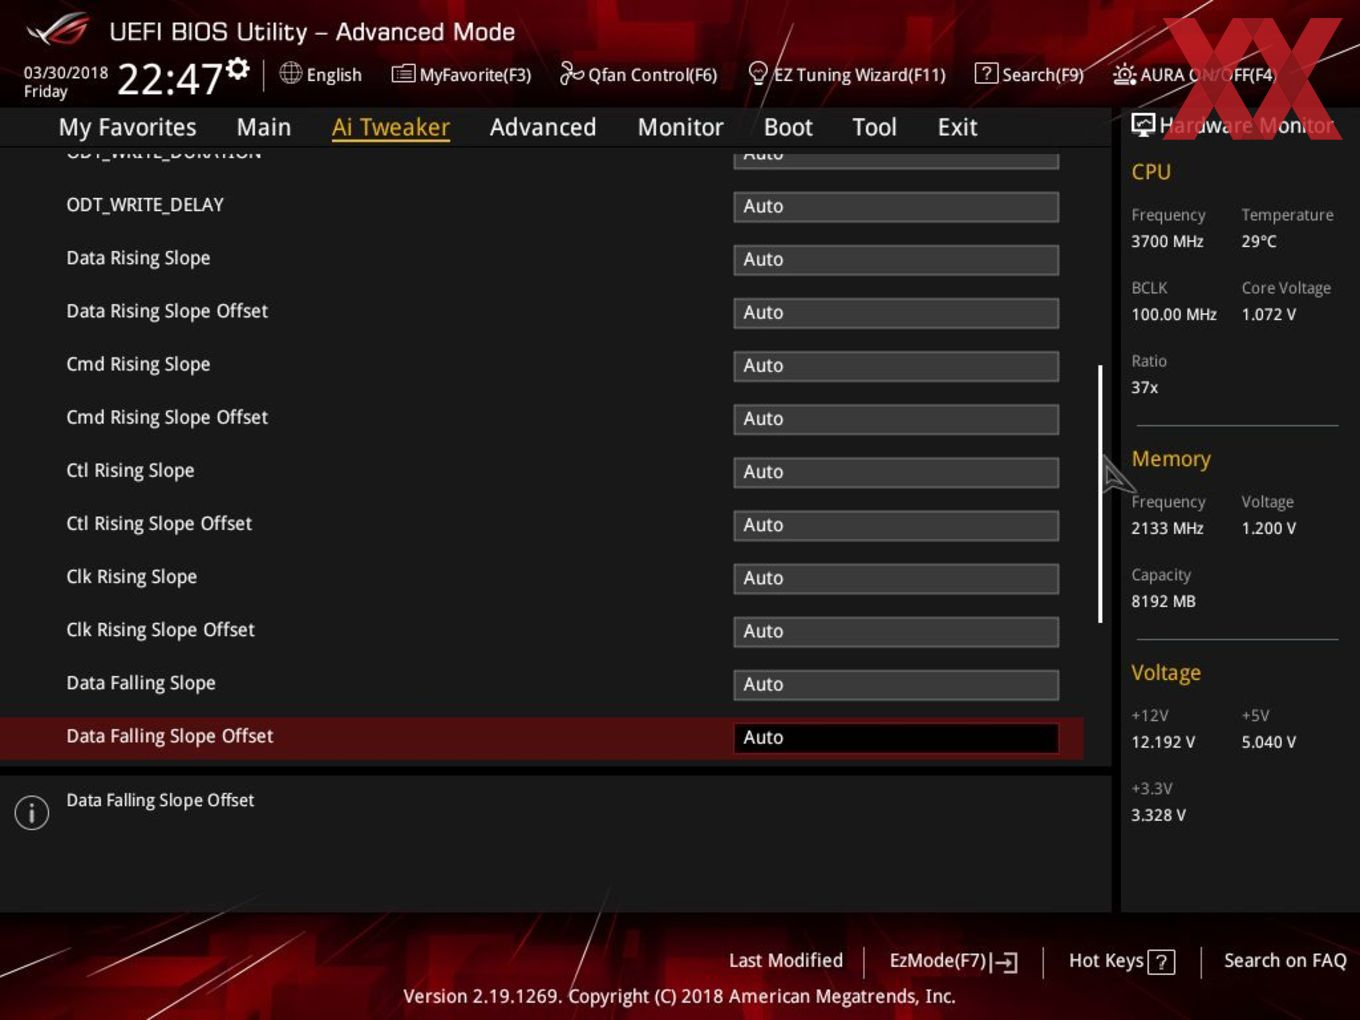Click the date 03/30/2018
The image size is (1360, 1020).
click(x=66, y=73)
